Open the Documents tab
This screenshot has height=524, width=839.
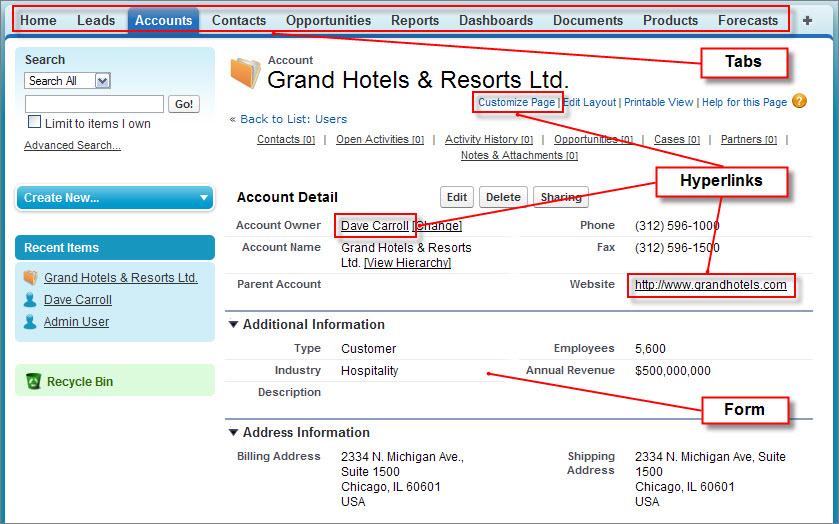[588, 20]
